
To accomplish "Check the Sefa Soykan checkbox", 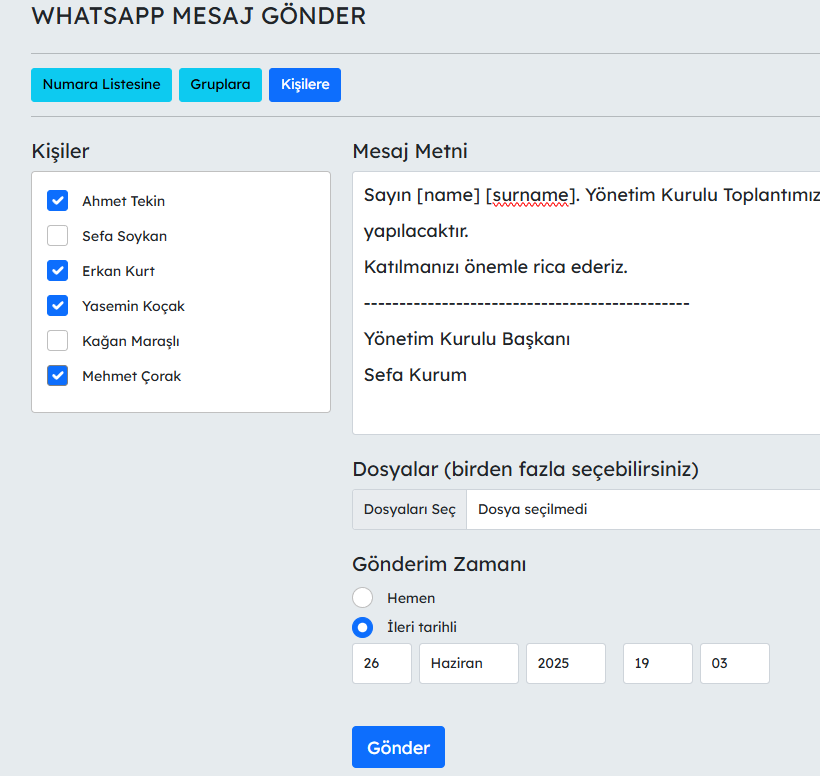I will click(x=57, y=236).
